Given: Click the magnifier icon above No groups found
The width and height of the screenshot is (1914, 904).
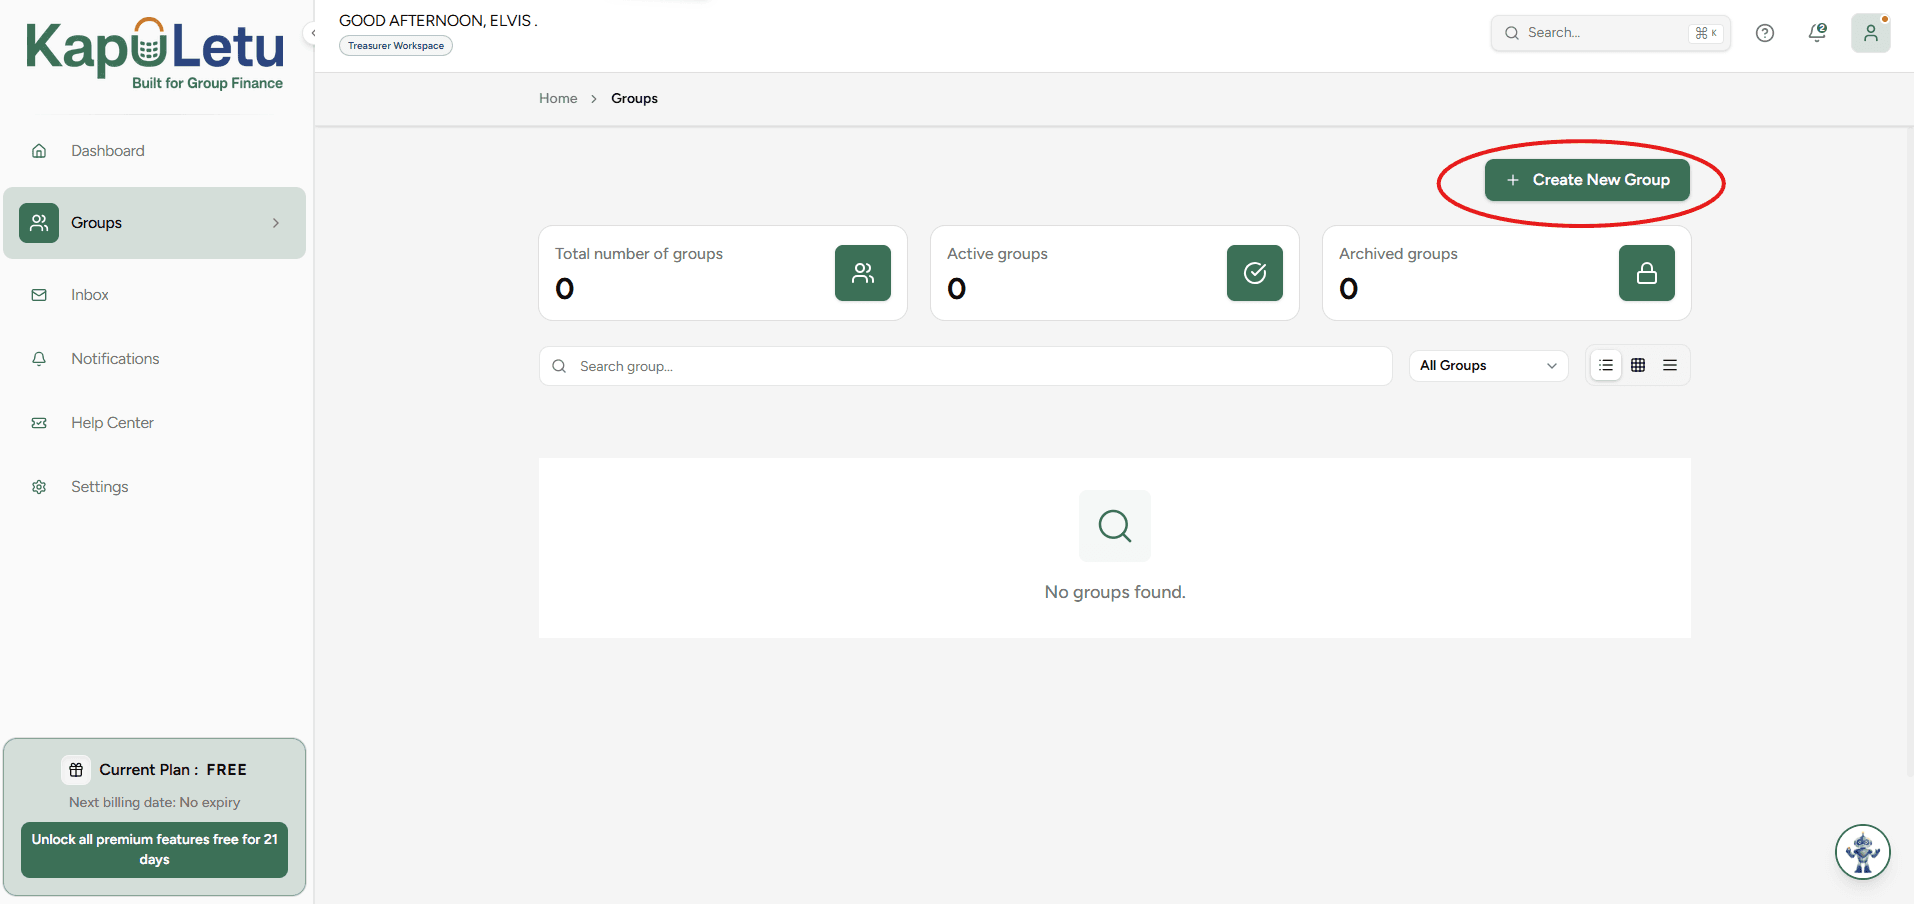Looking at the screenshot, I should 1115,526.
